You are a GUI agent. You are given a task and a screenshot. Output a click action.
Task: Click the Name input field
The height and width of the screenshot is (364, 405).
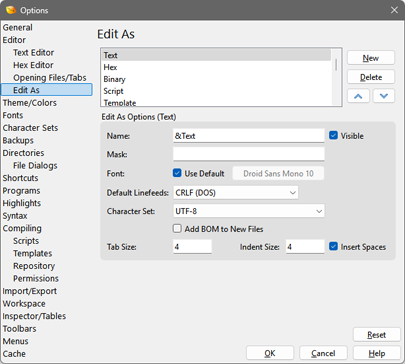click(x=249, y=136)
